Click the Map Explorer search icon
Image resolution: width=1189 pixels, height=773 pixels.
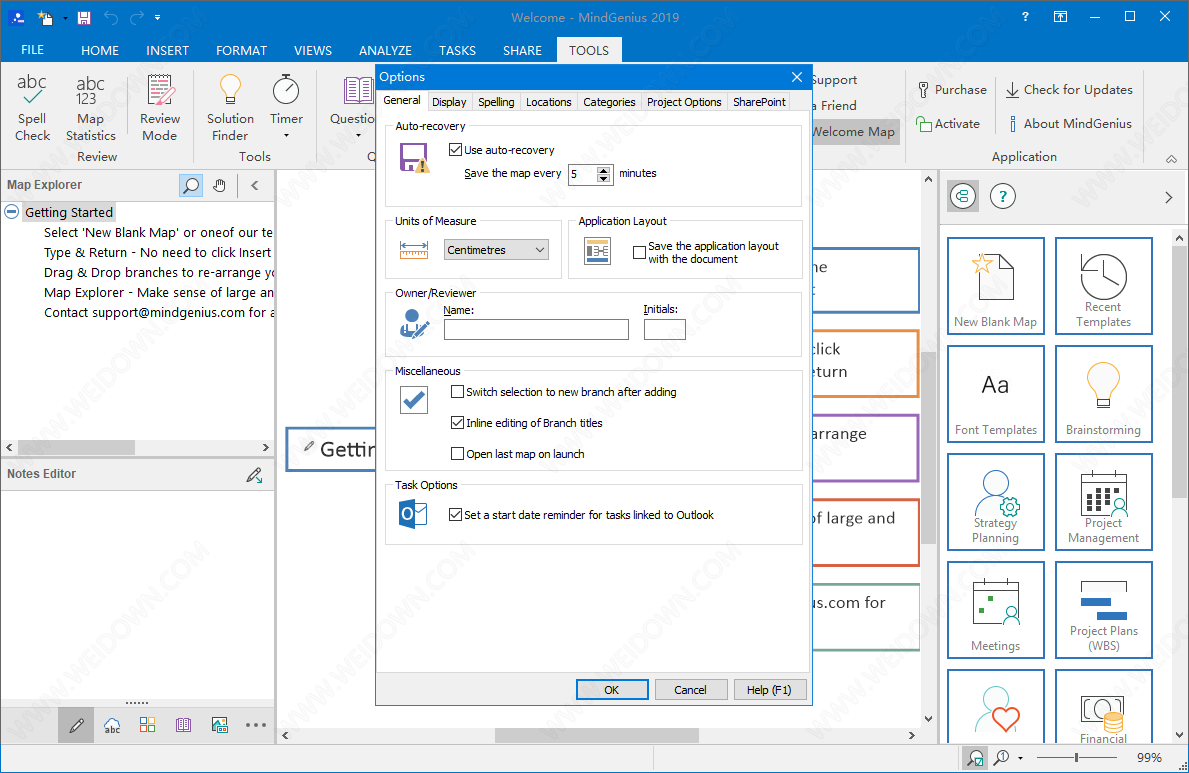pyautogui.click(x=191, y=185)
